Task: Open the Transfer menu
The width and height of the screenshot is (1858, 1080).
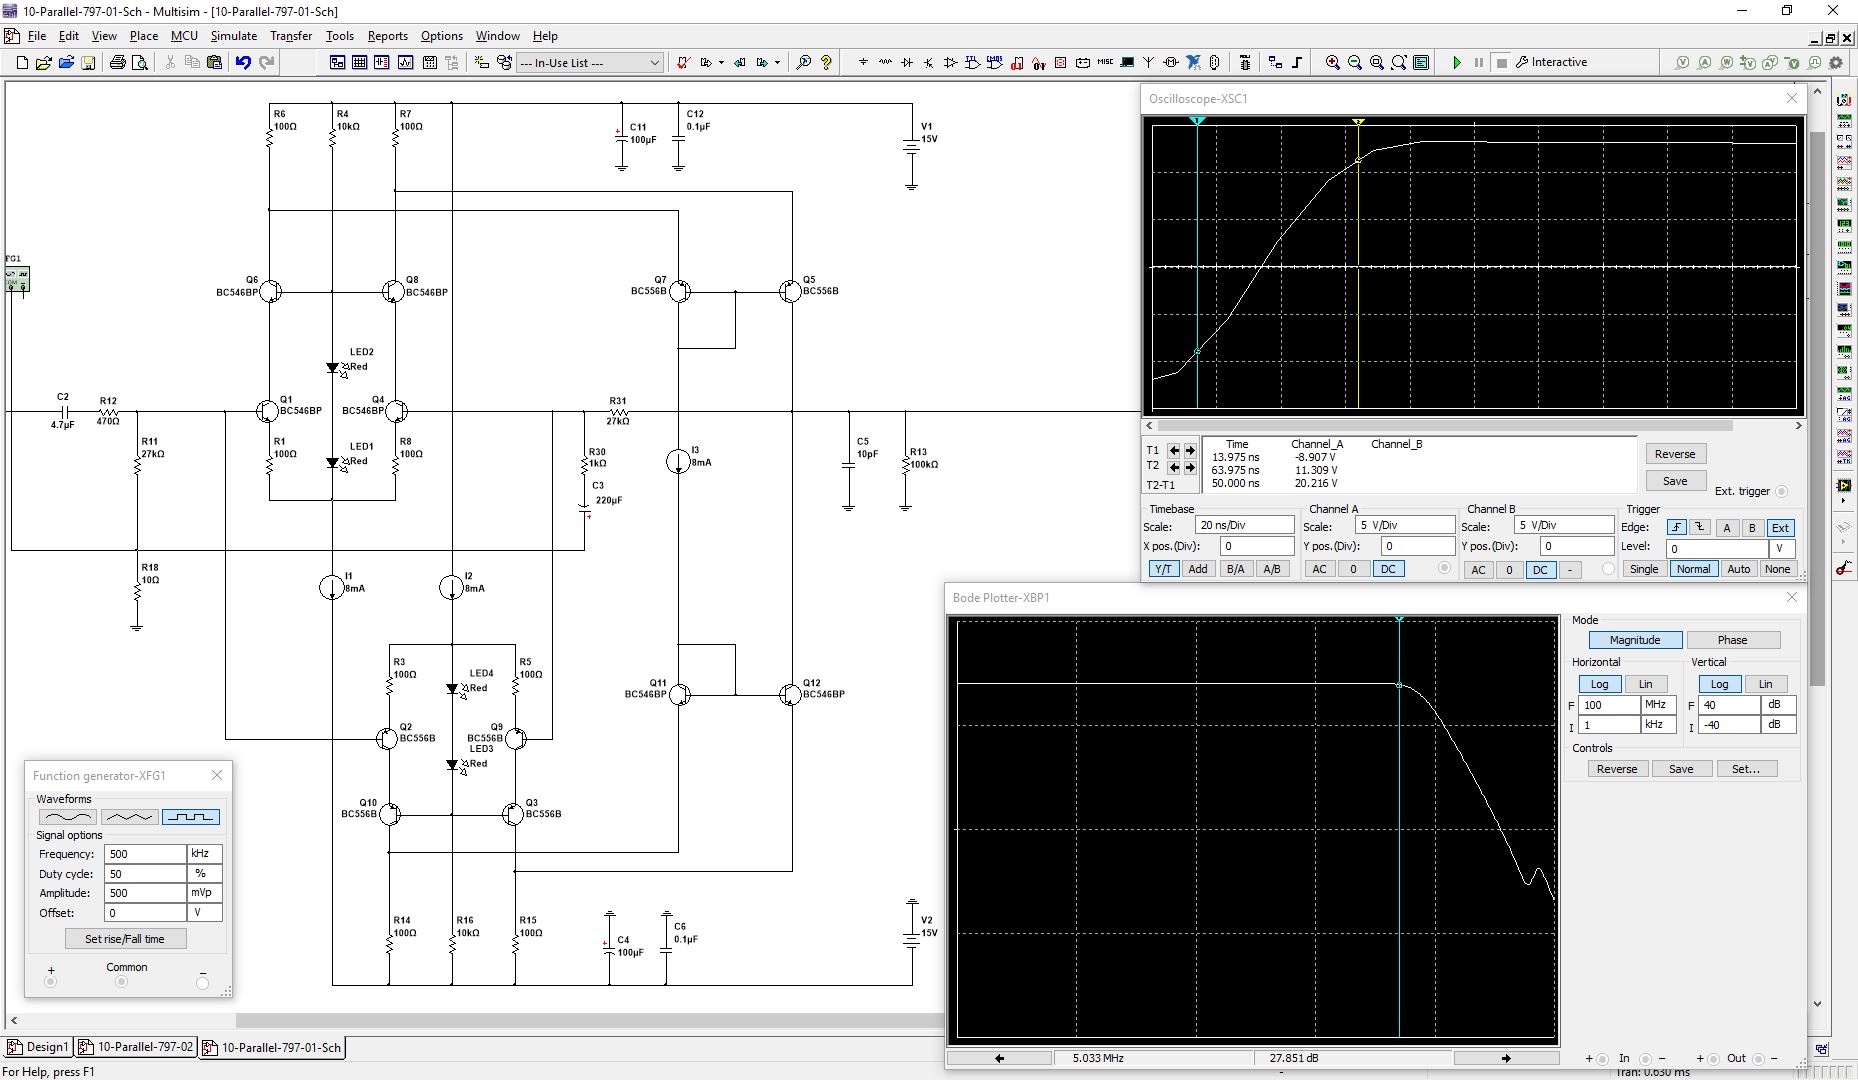Action: 291,36
